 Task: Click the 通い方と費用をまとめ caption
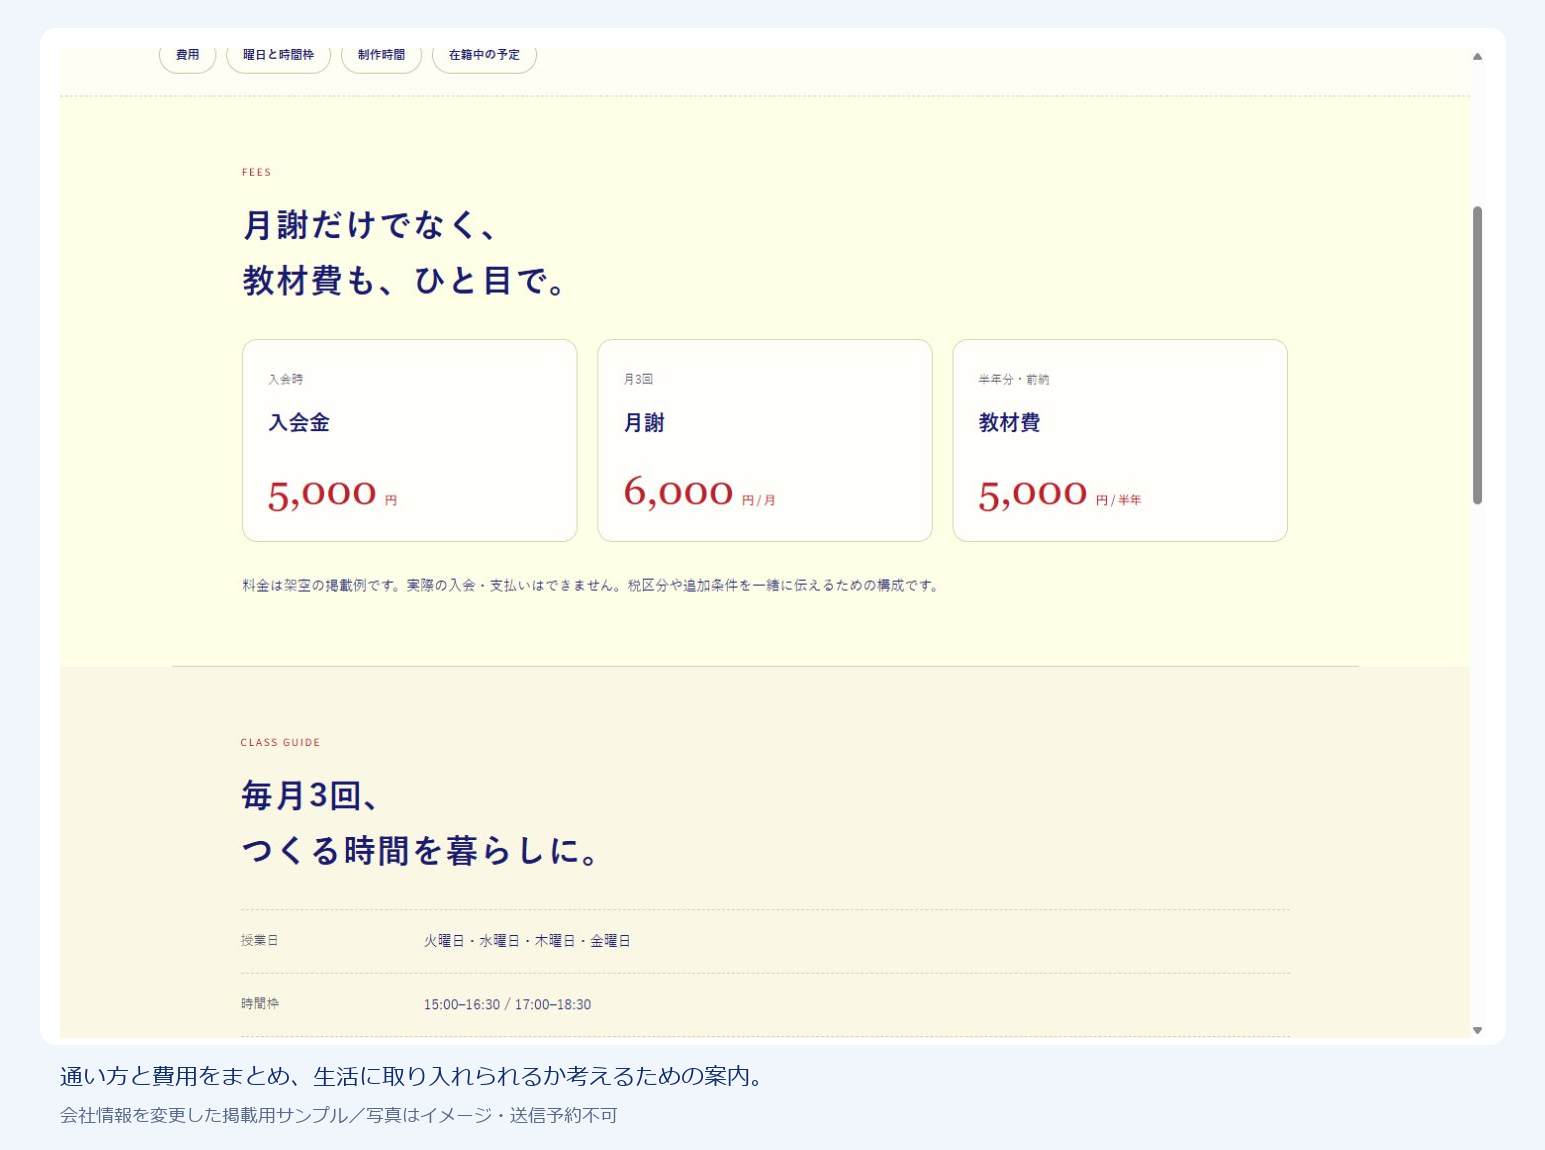tap(414, 1076)
